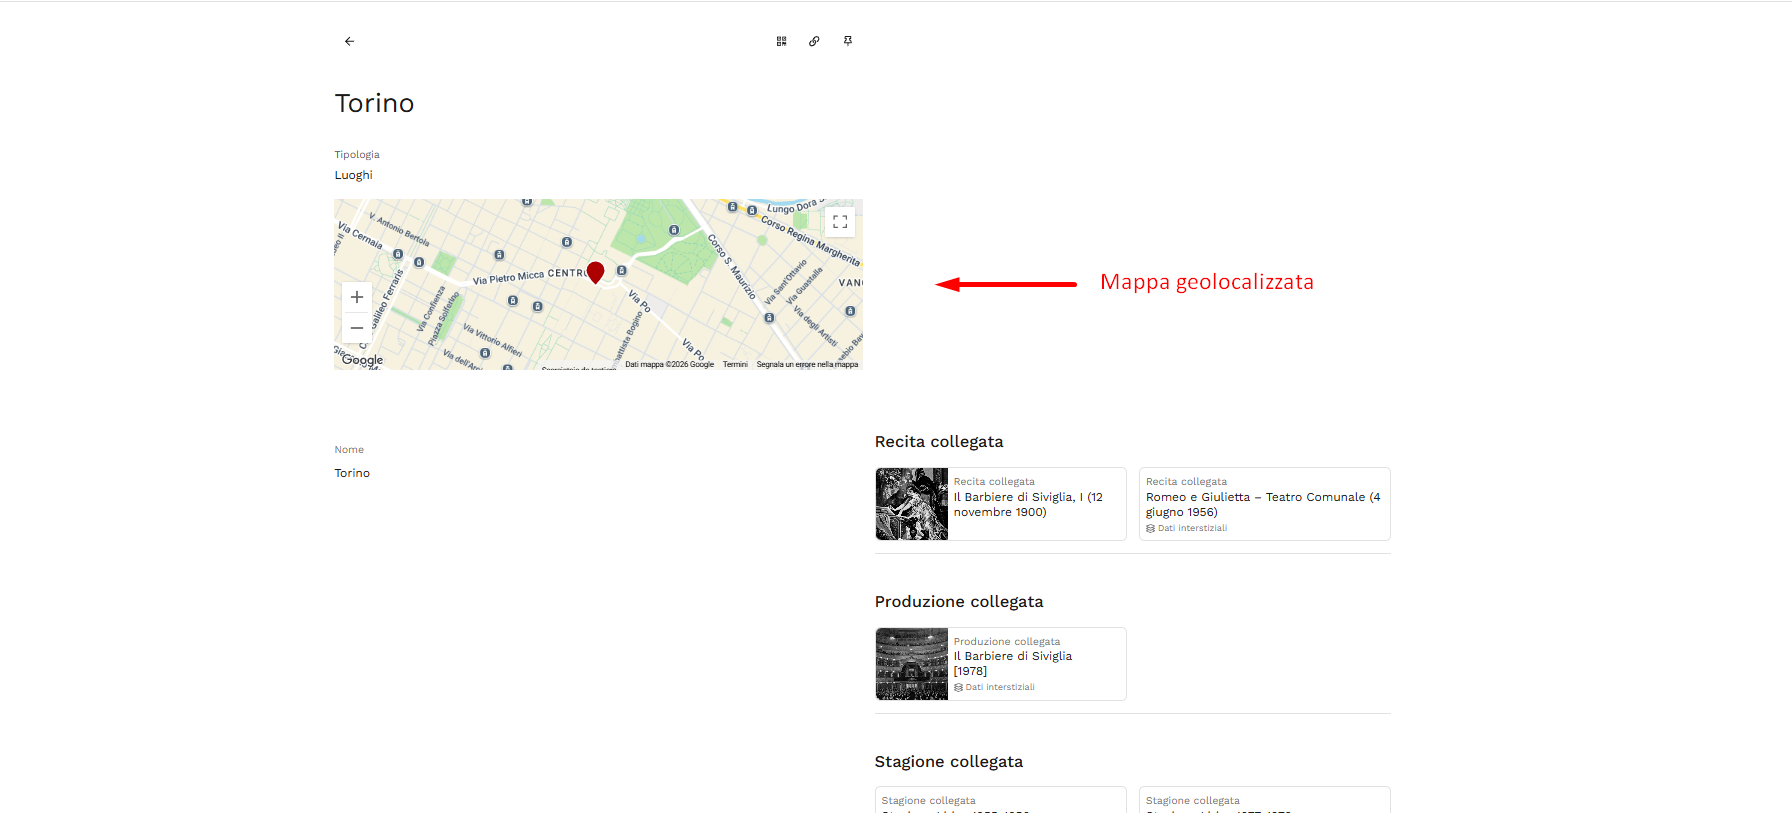The height and width of the screenshot is (813, 1792).
Task: Click Dati interstiziali icon under Il Barbiere [1978]
Action: coord(958,687)
